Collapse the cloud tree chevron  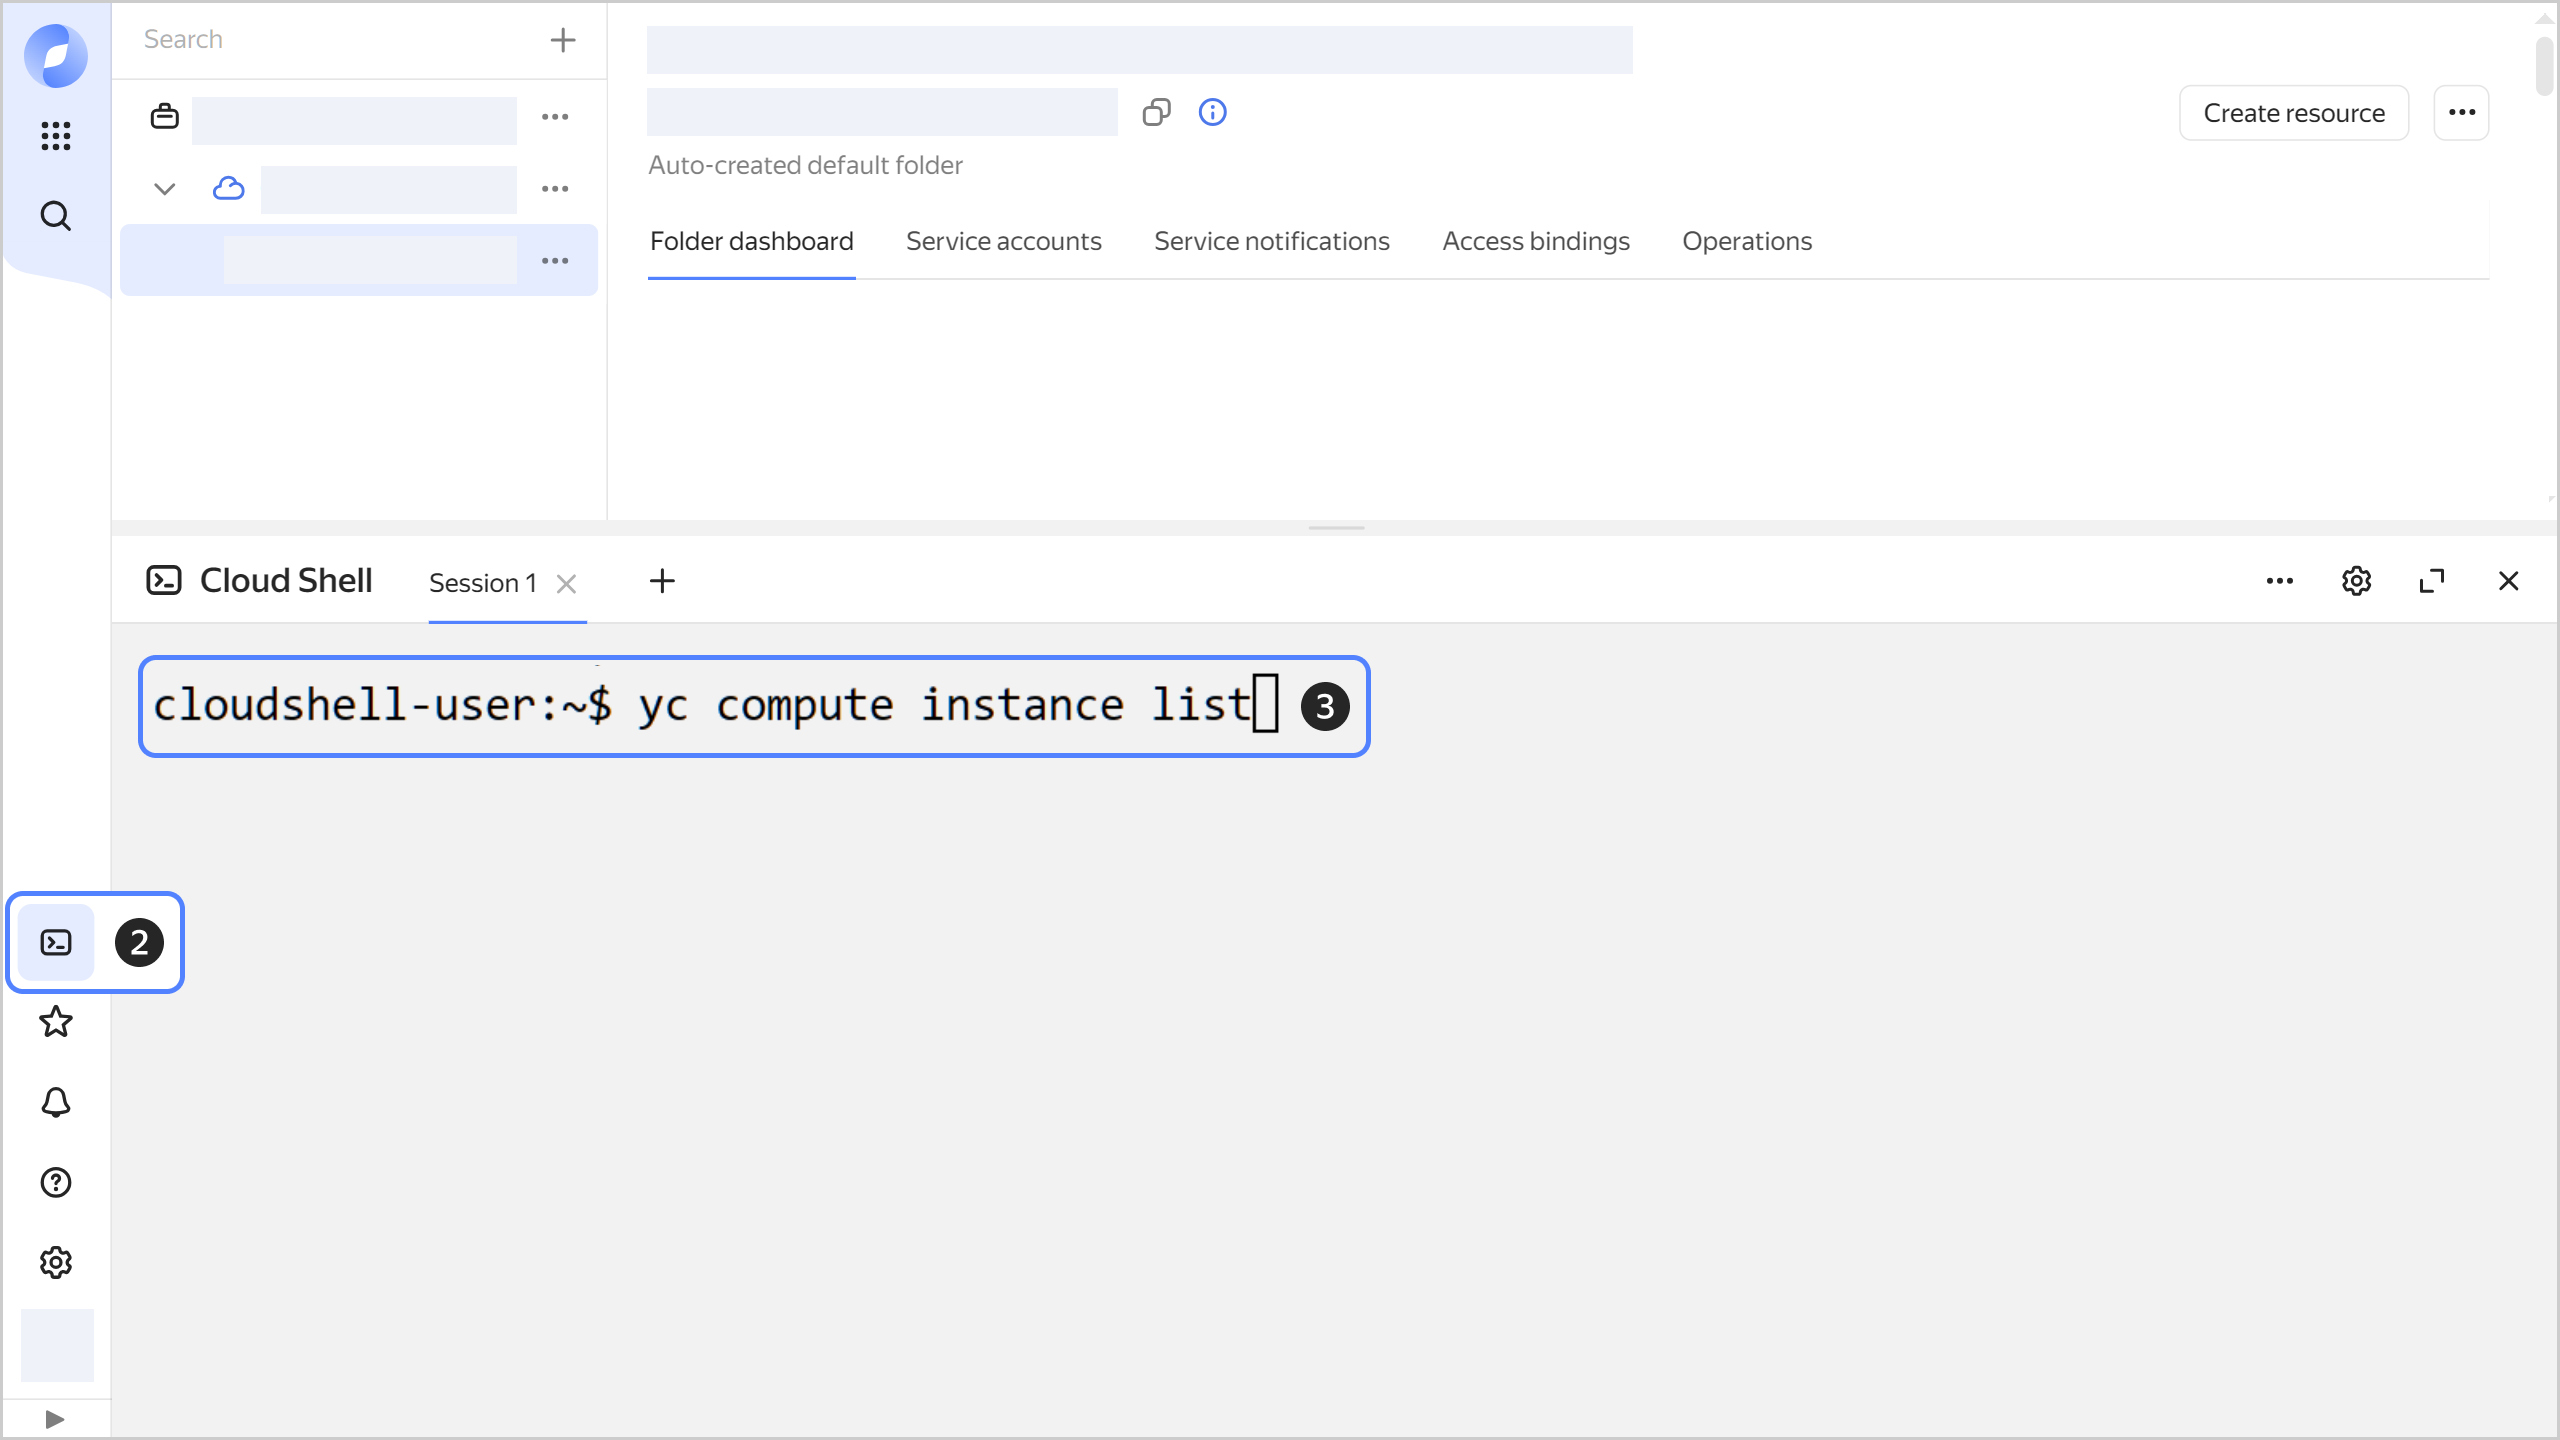[165, 189]
